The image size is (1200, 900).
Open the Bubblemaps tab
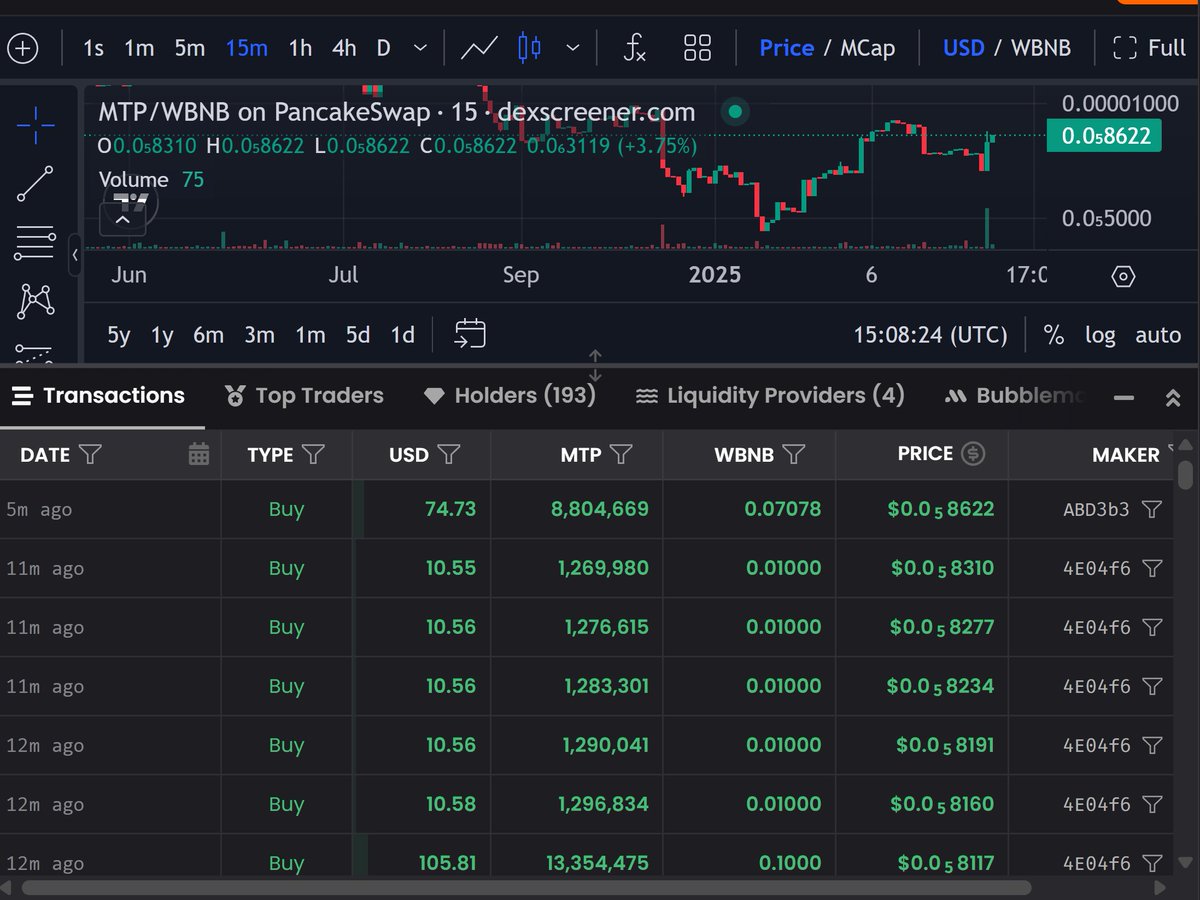coord(1016,396)
